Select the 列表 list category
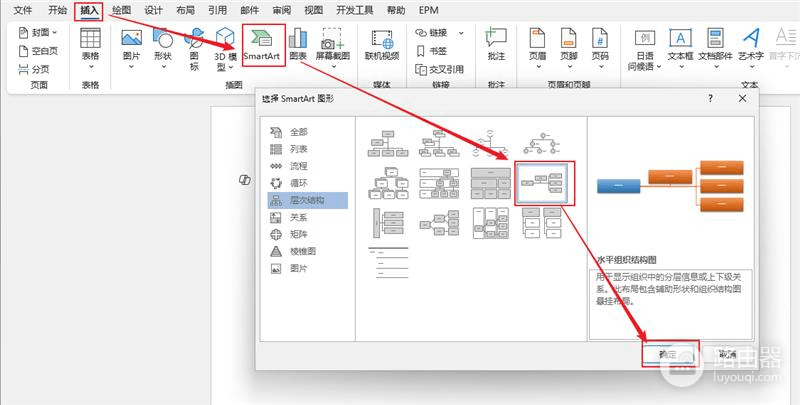The image size is (800, 405). (308, 149)
